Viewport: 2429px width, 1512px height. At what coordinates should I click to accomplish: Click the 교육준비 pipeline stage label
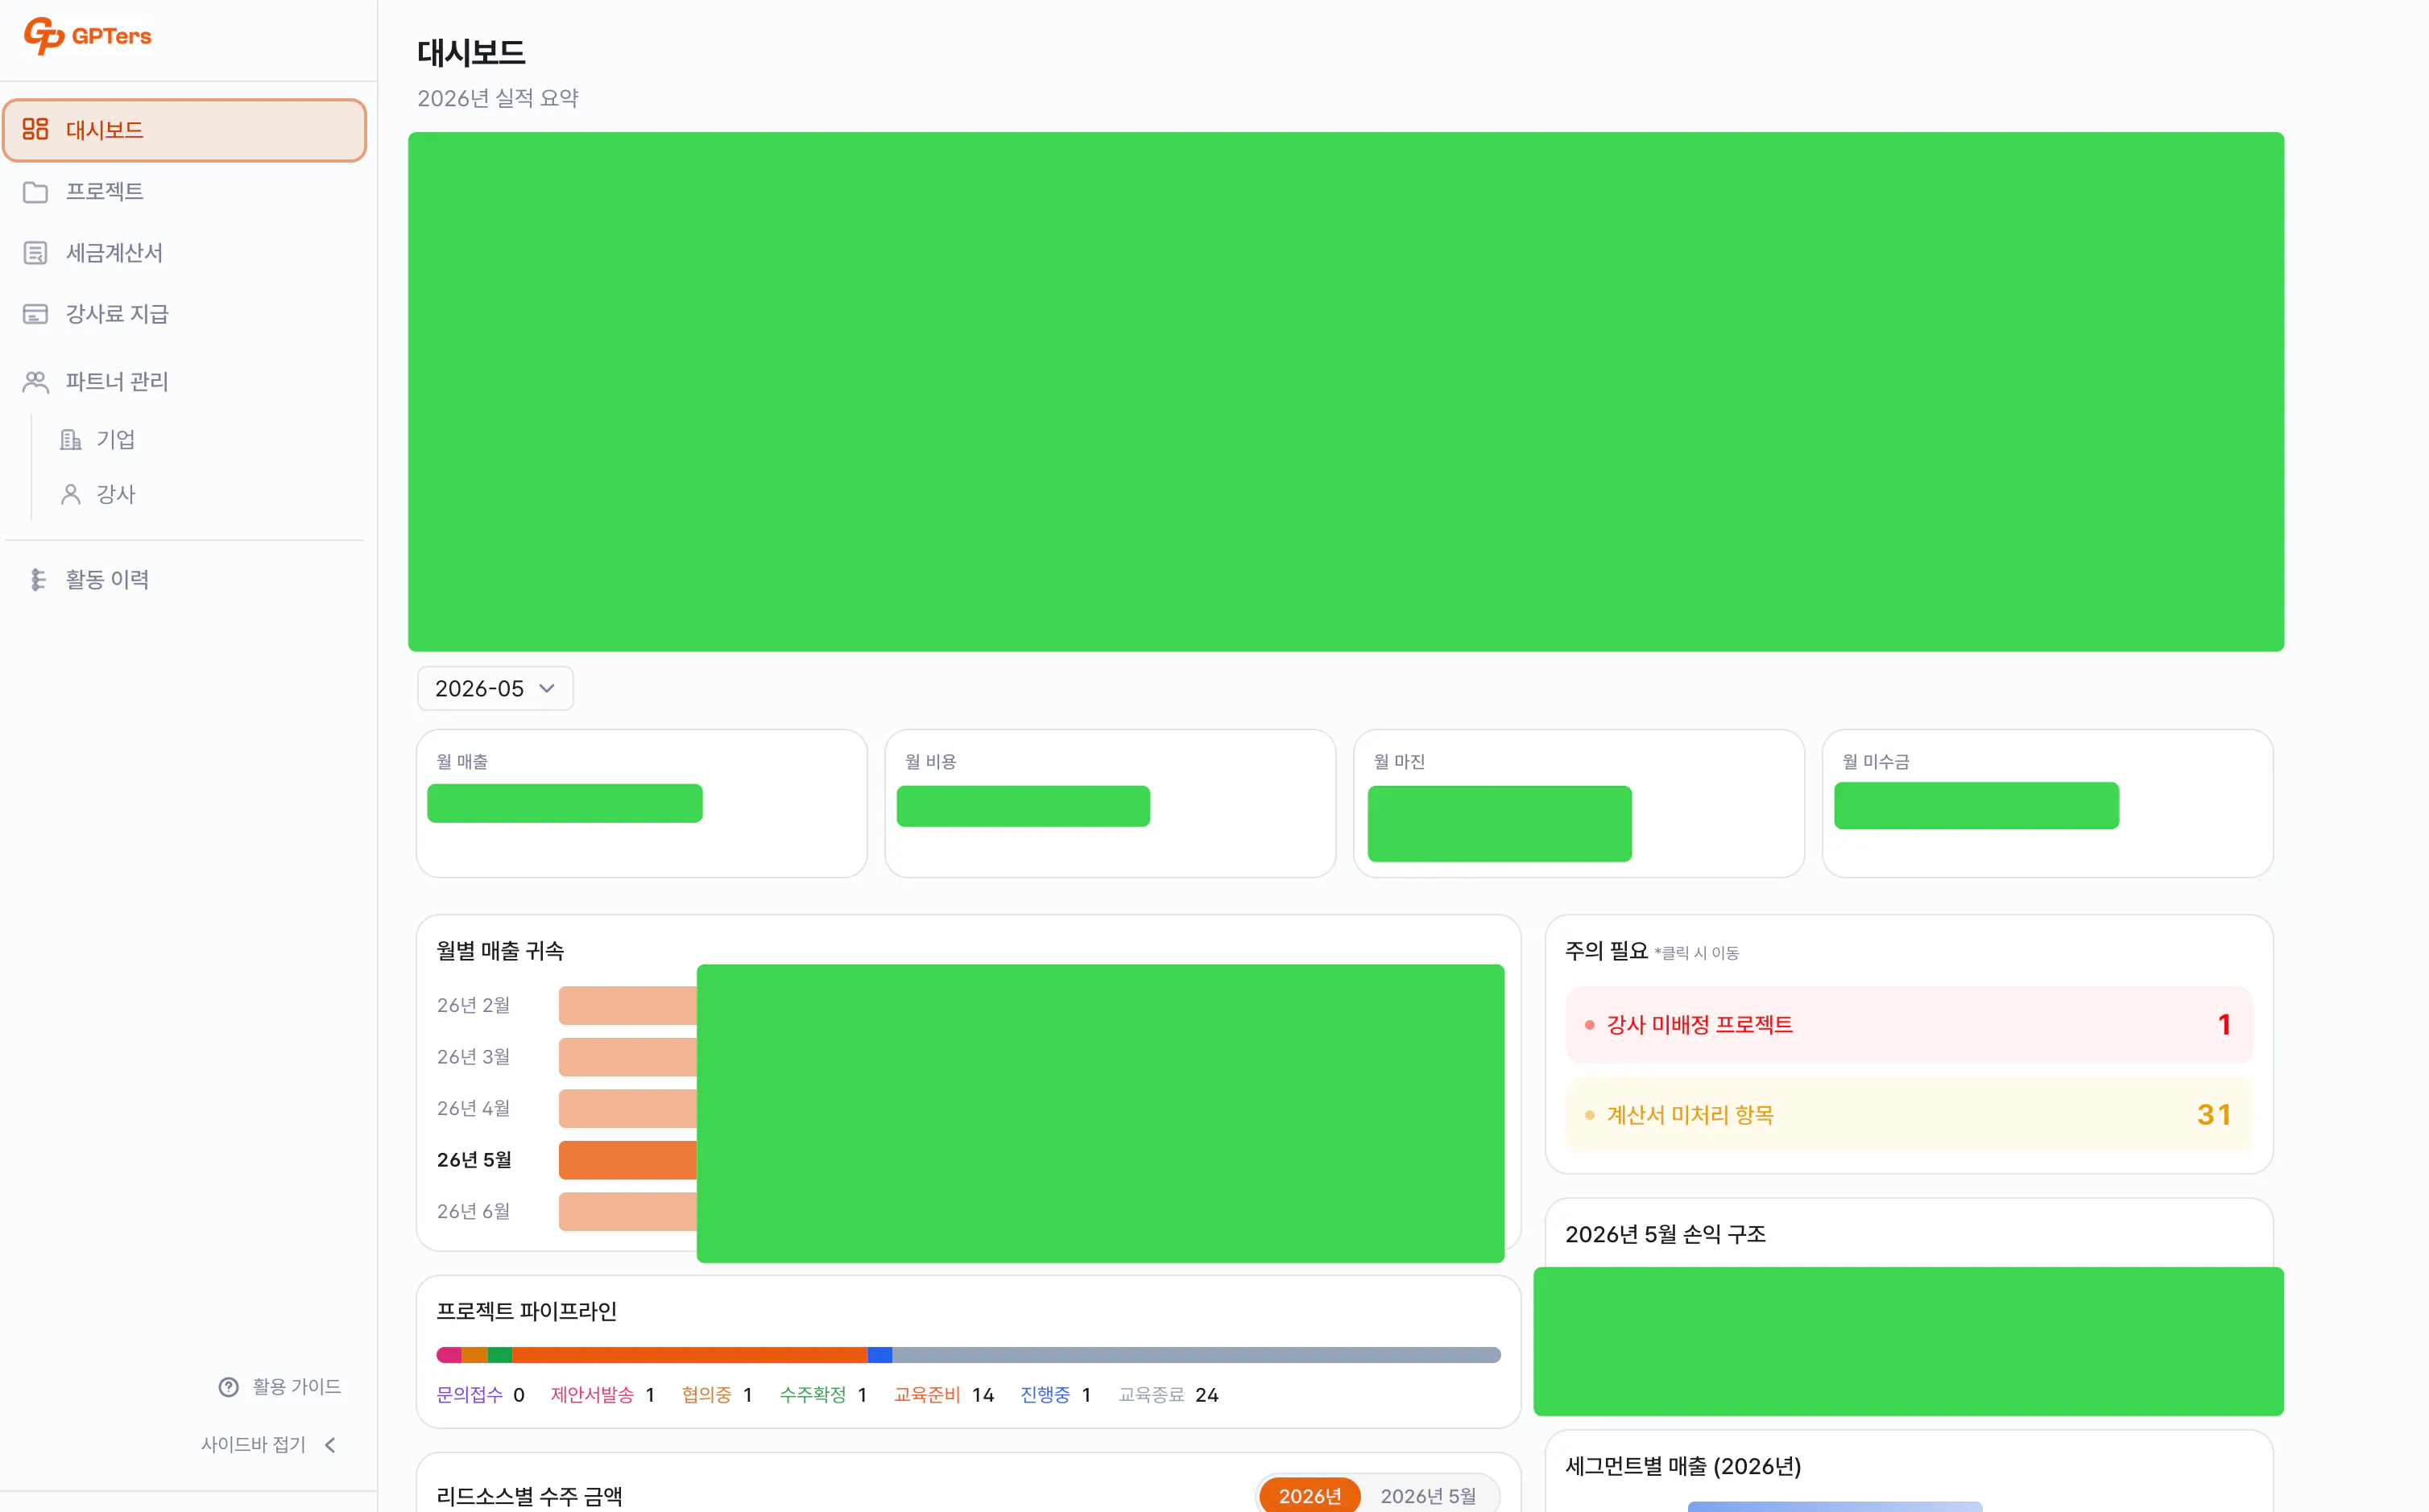pyautogui.click(x=927, y=1394)
